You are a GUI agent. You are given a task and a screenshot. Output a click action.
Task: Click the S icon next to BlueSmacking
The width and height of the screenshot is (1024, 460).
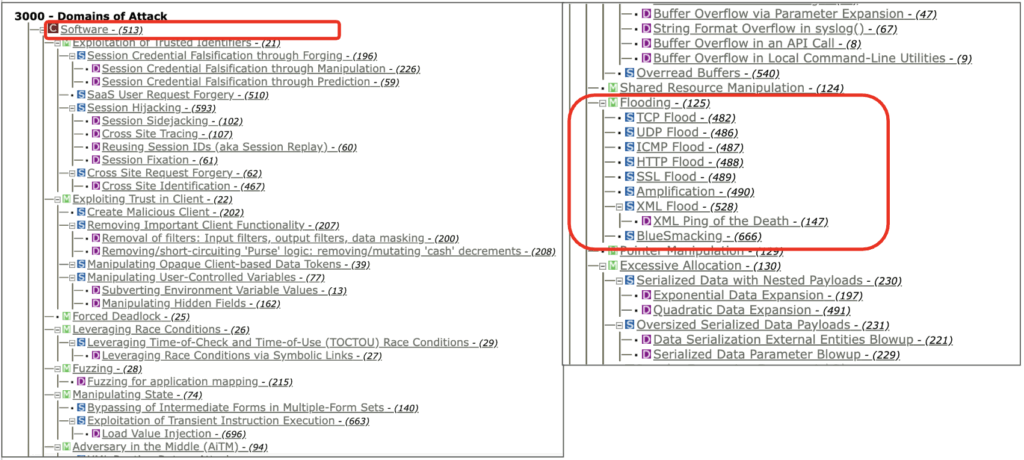click(629, 236)
